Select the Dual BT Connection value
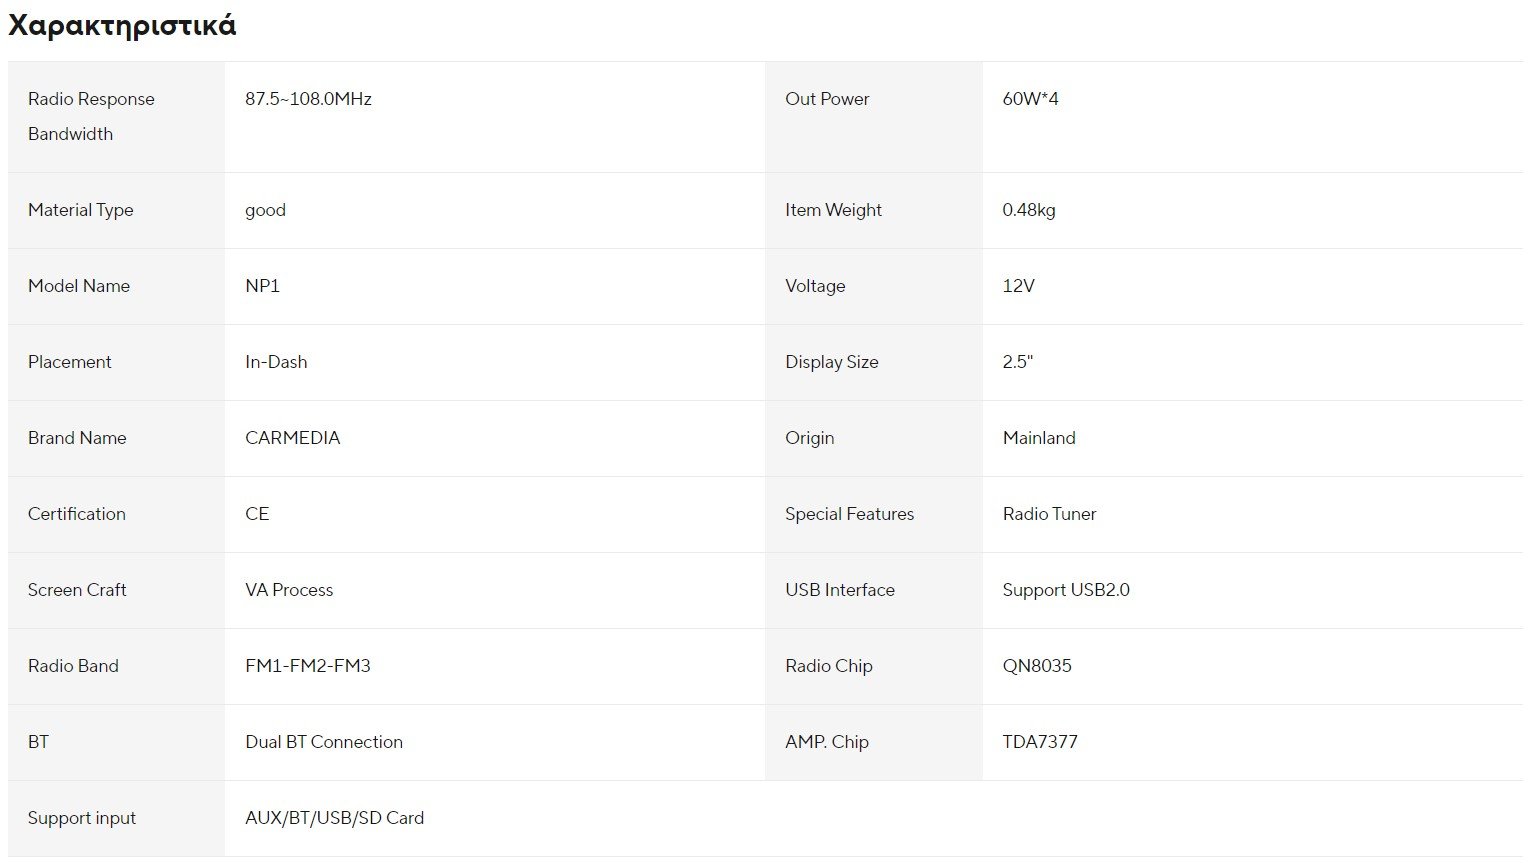The width and height of the screenshot is (1532, 865). pyautogui.click(x=324, y=742)
